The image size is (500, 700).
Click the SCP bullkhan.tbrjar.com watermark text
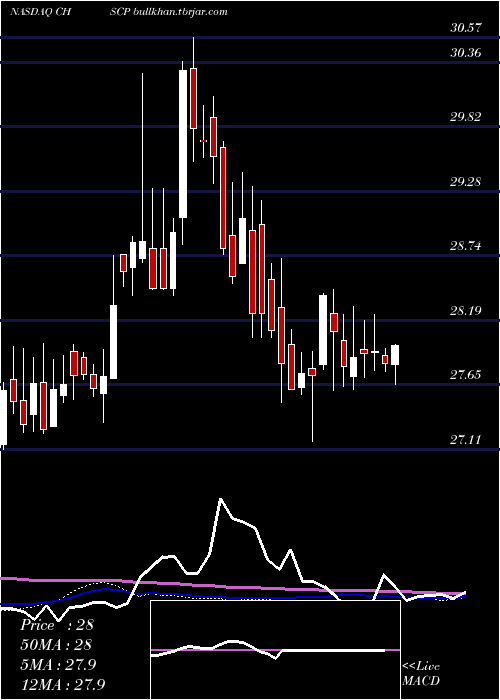click(x=168, y=12)
